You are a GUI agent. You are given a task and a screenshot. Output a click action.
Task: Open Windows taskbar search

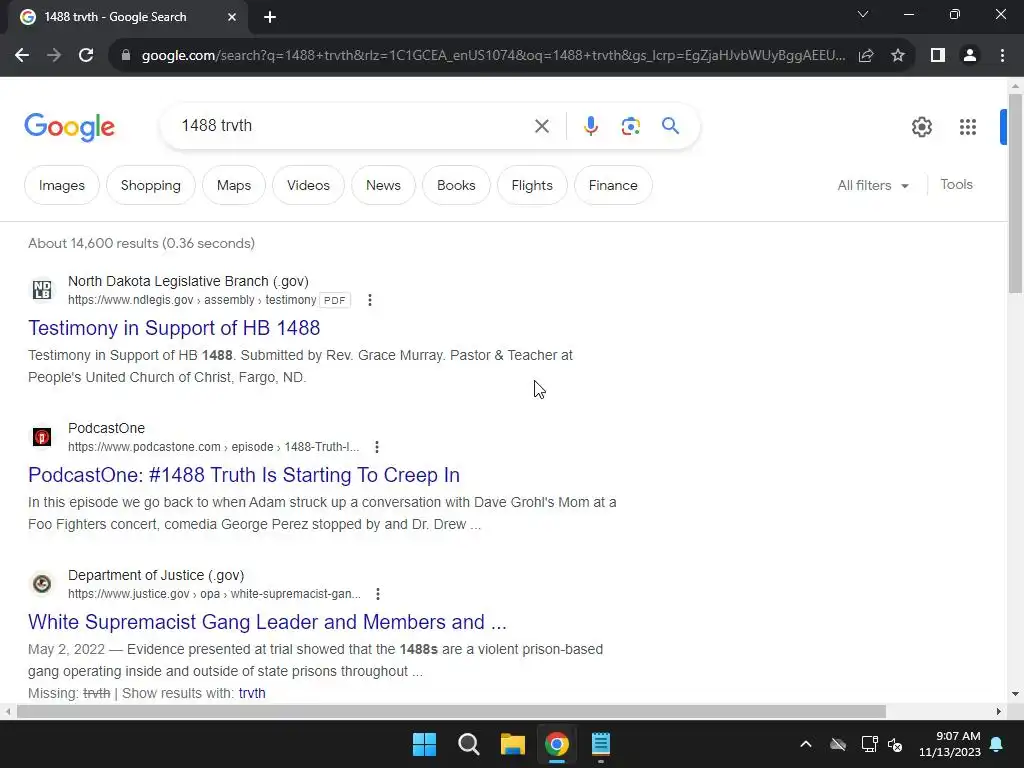click(469, 744)
